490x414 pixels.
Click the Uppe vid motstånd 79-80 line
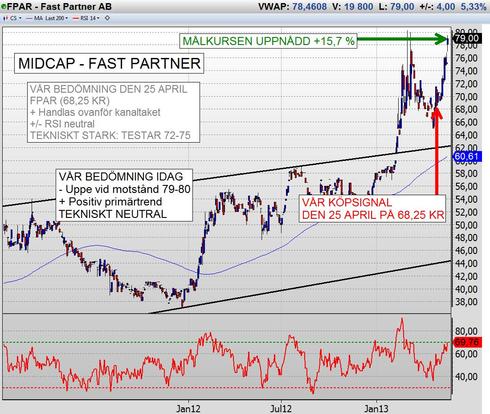(x=125, y=189)
